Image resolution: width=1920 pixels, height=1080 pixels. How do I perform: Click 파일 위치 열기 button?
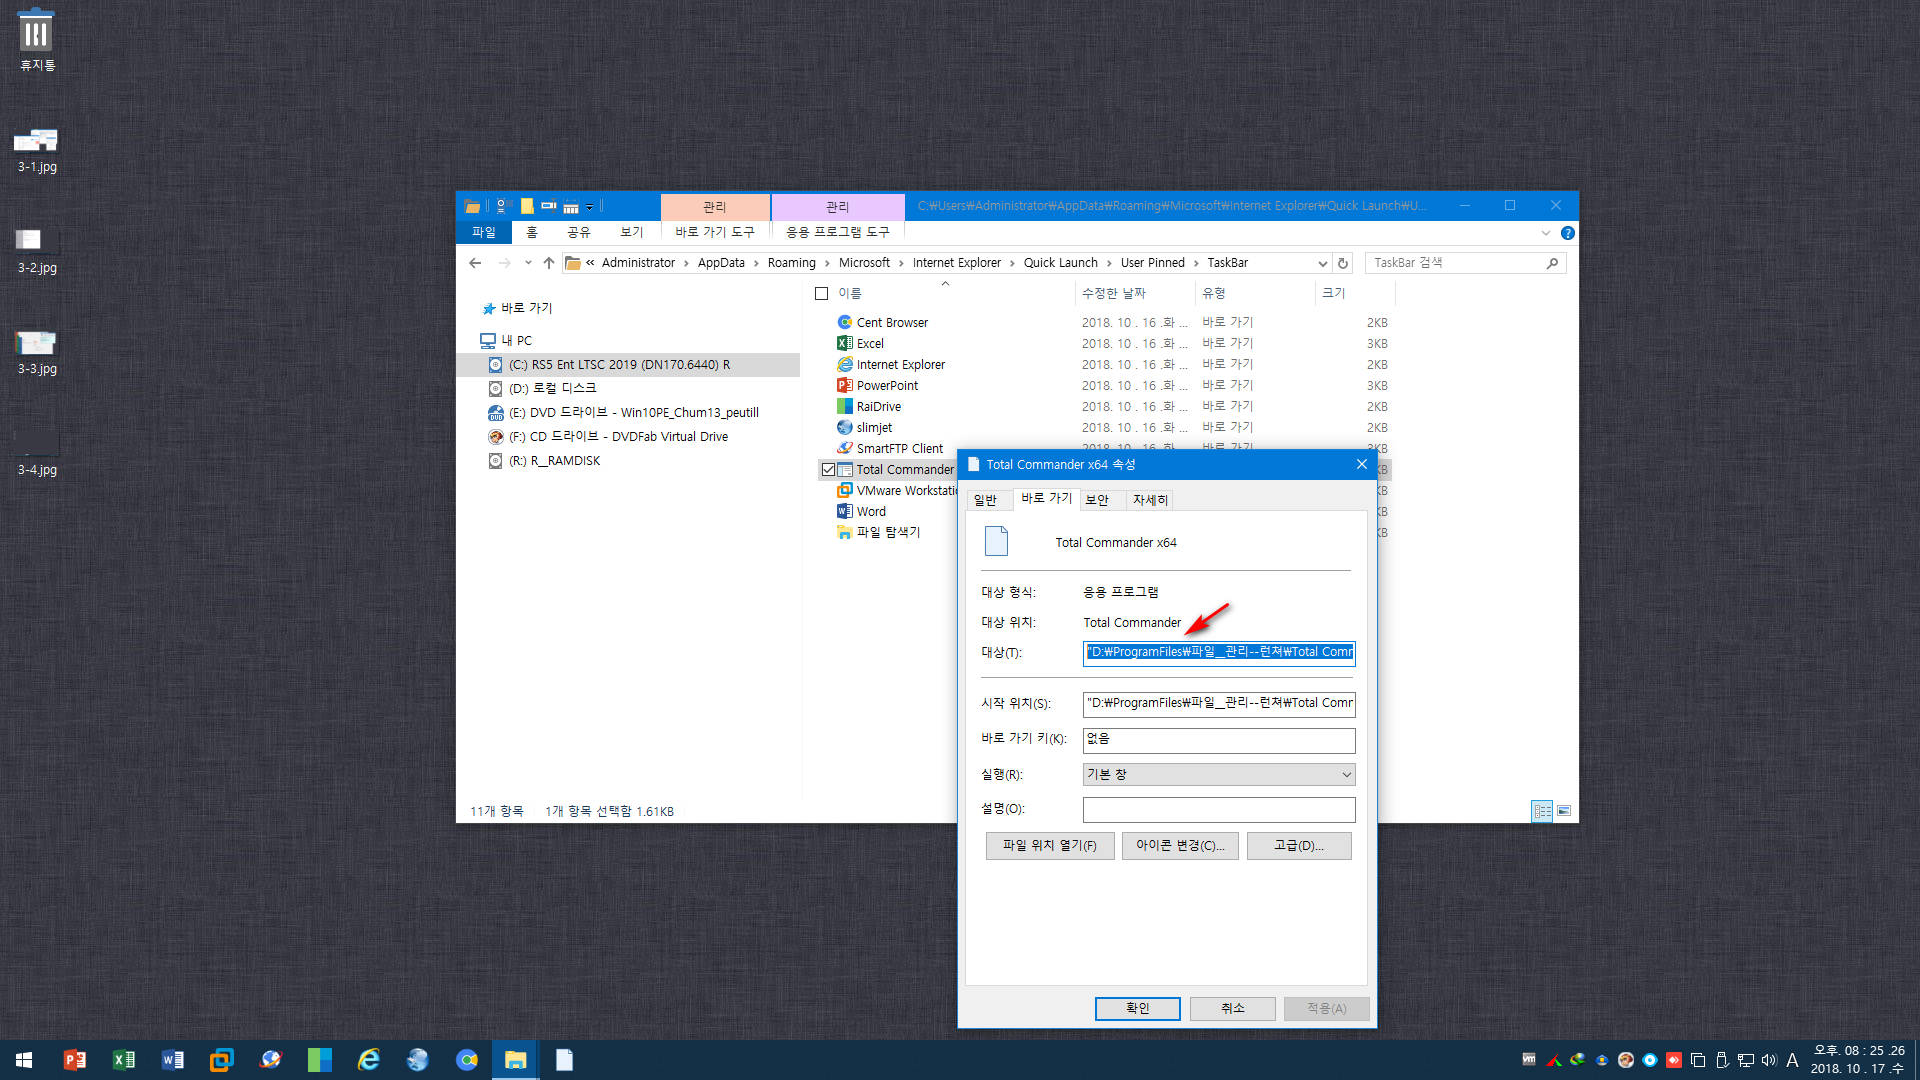(1049, 846)
